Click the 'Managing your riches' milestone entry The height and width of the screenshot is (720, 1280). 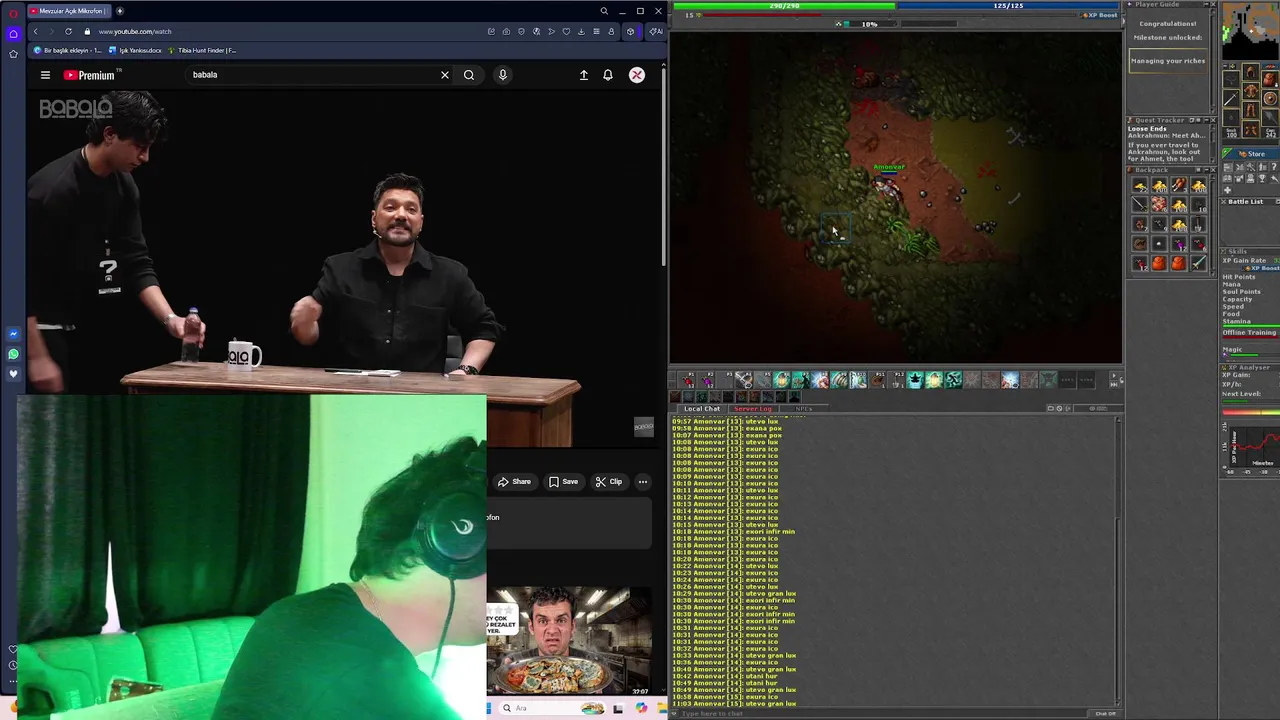click(x=1168, y=61)
